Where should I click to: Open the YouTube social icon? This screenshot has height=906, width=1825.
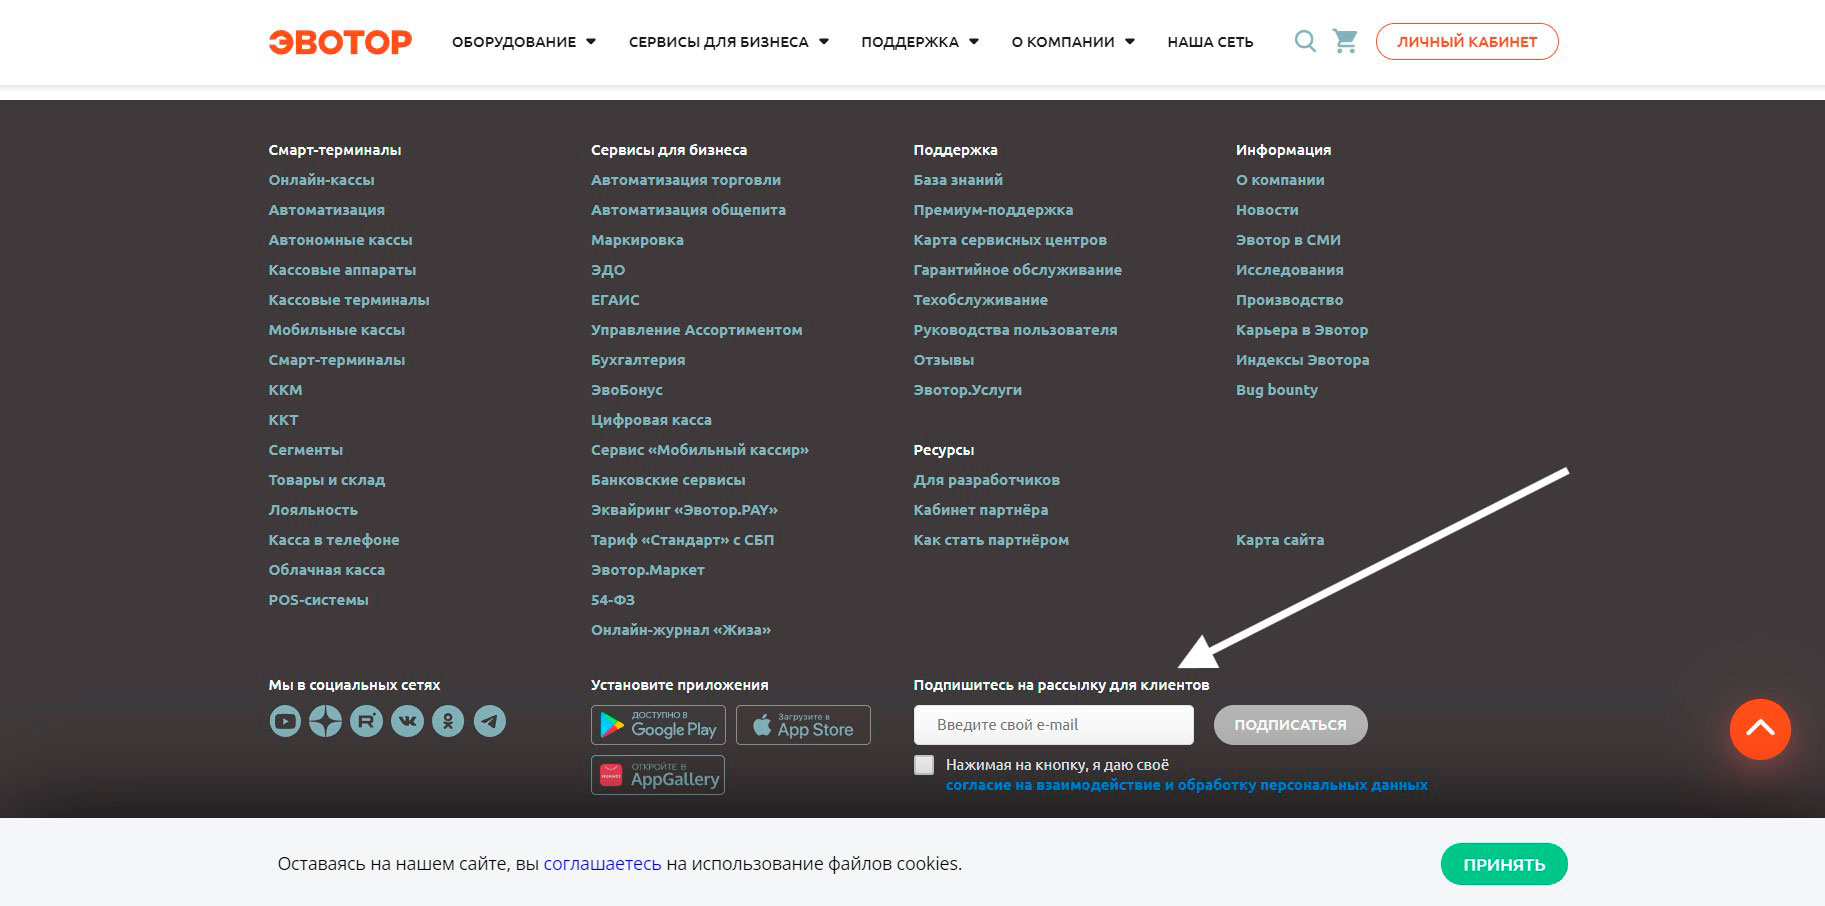(x=285, y=721)
